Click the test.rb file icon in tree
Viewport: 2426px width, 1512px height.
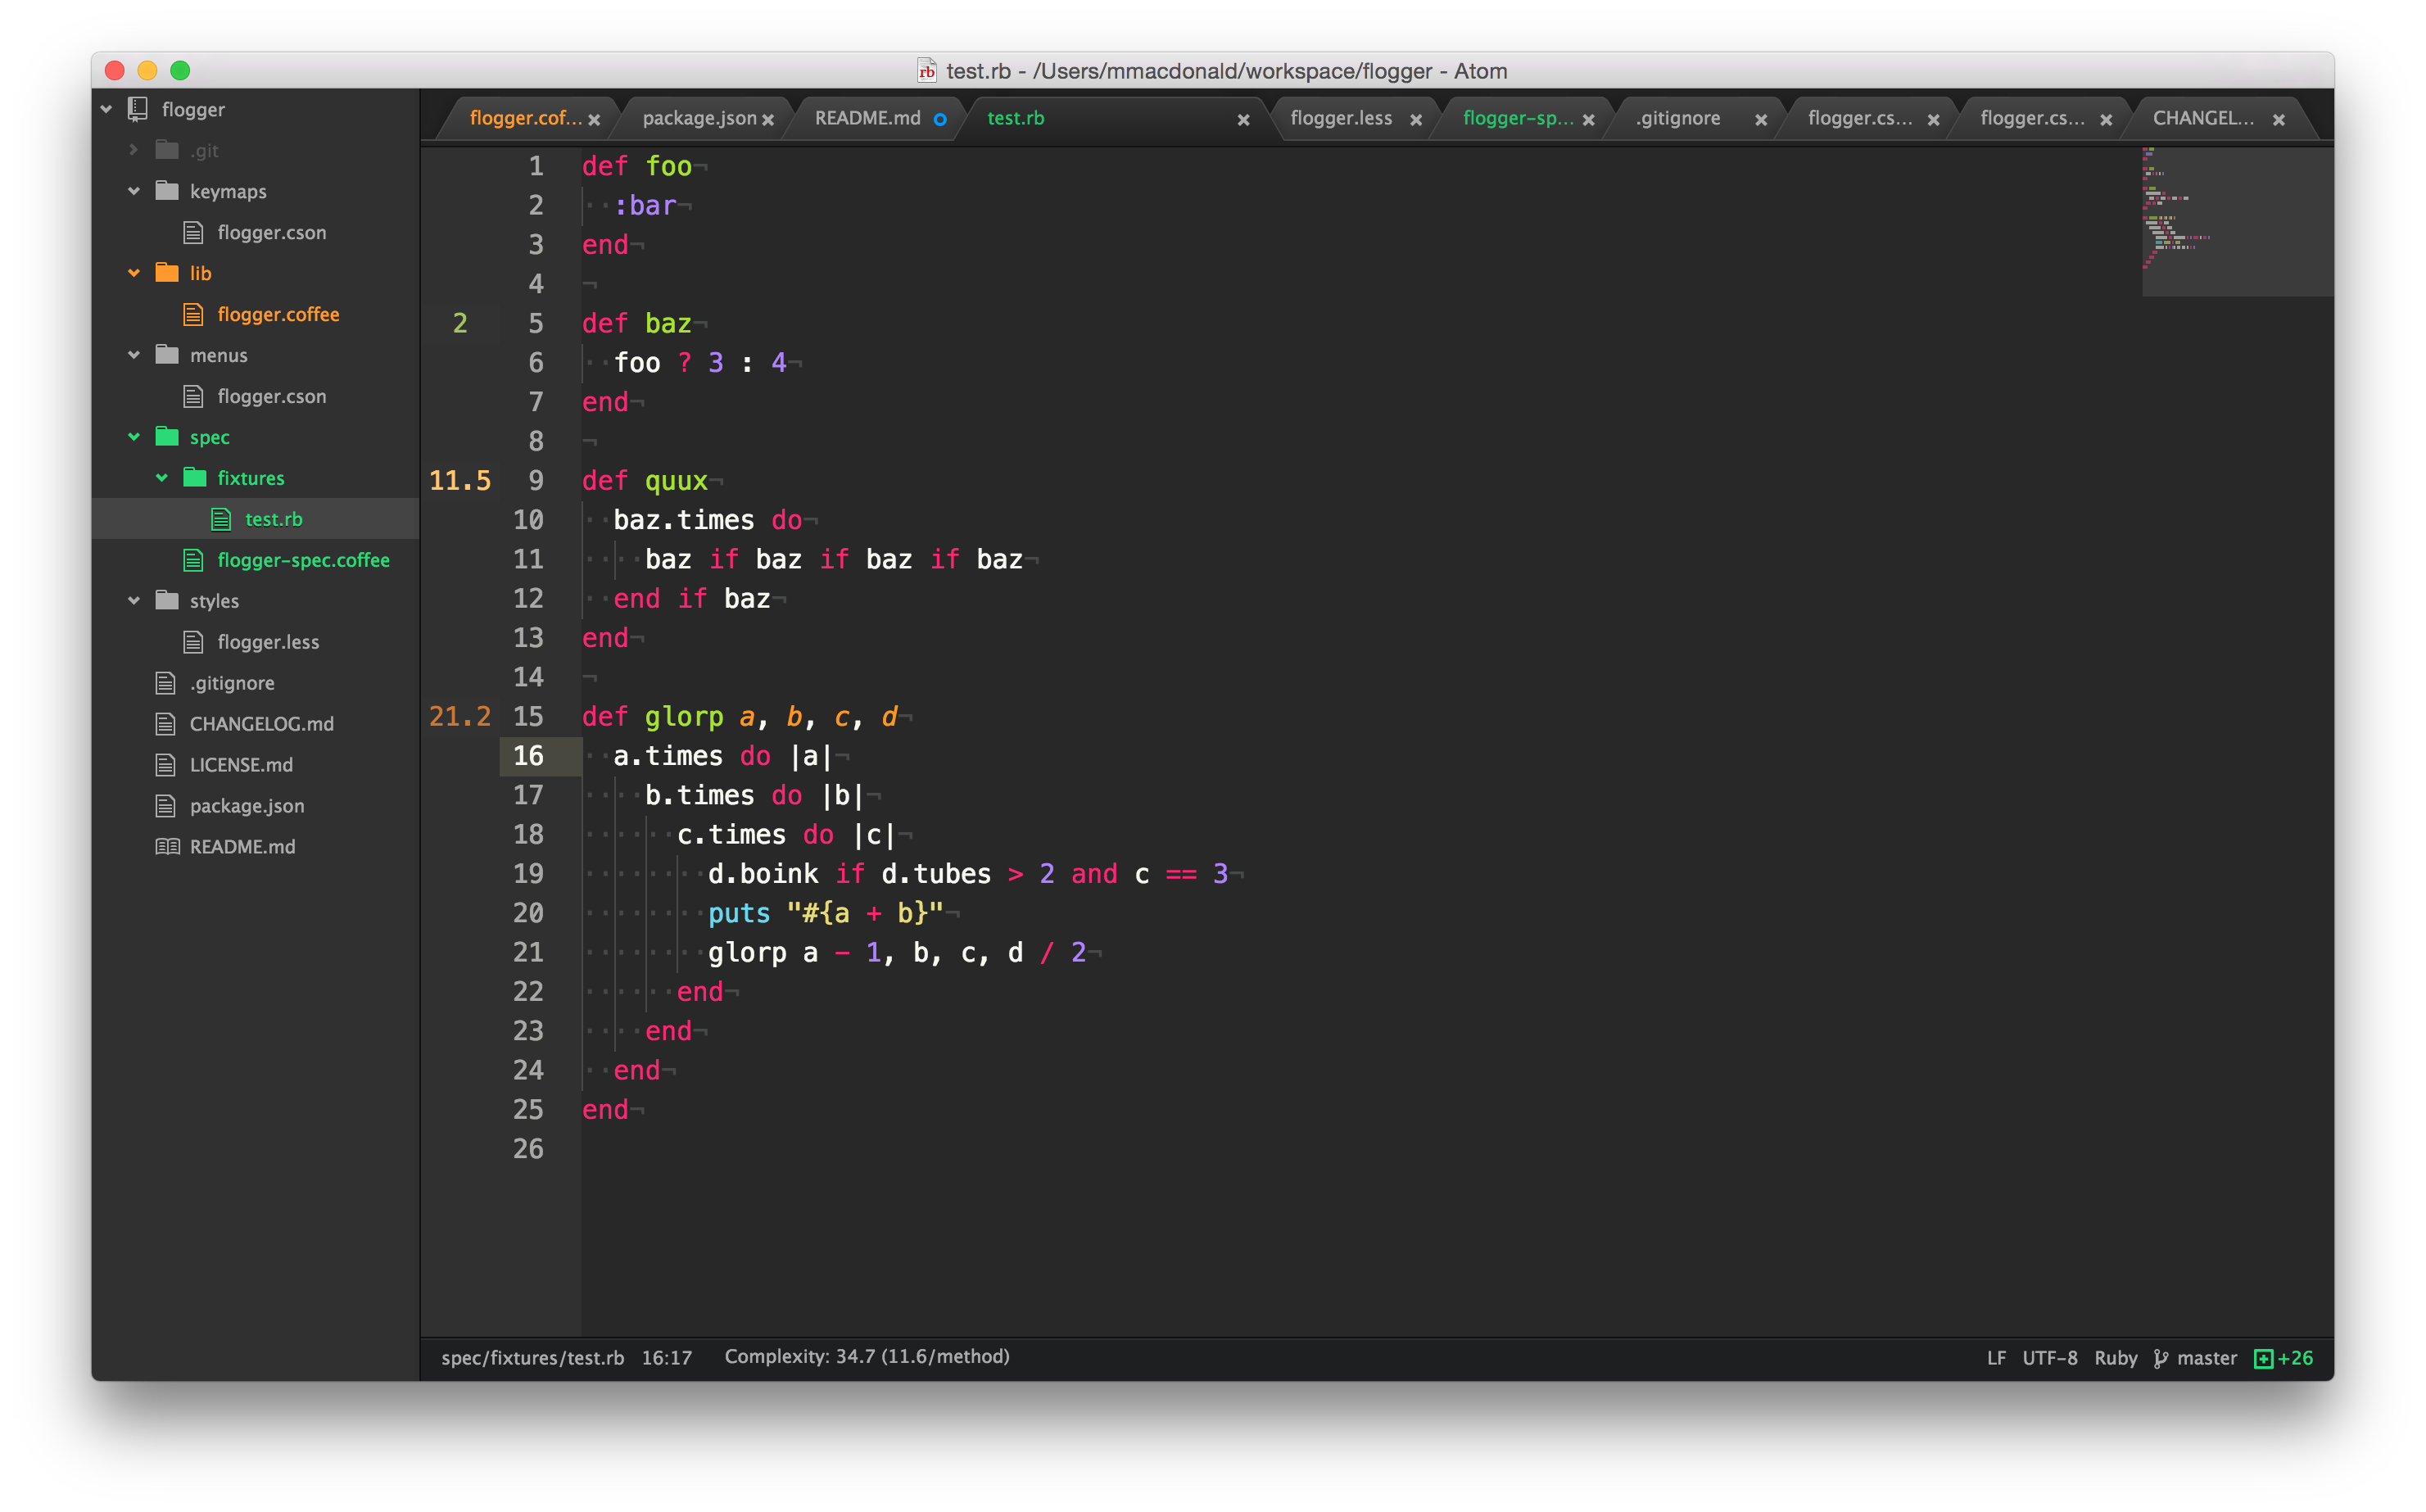point(222,519)
